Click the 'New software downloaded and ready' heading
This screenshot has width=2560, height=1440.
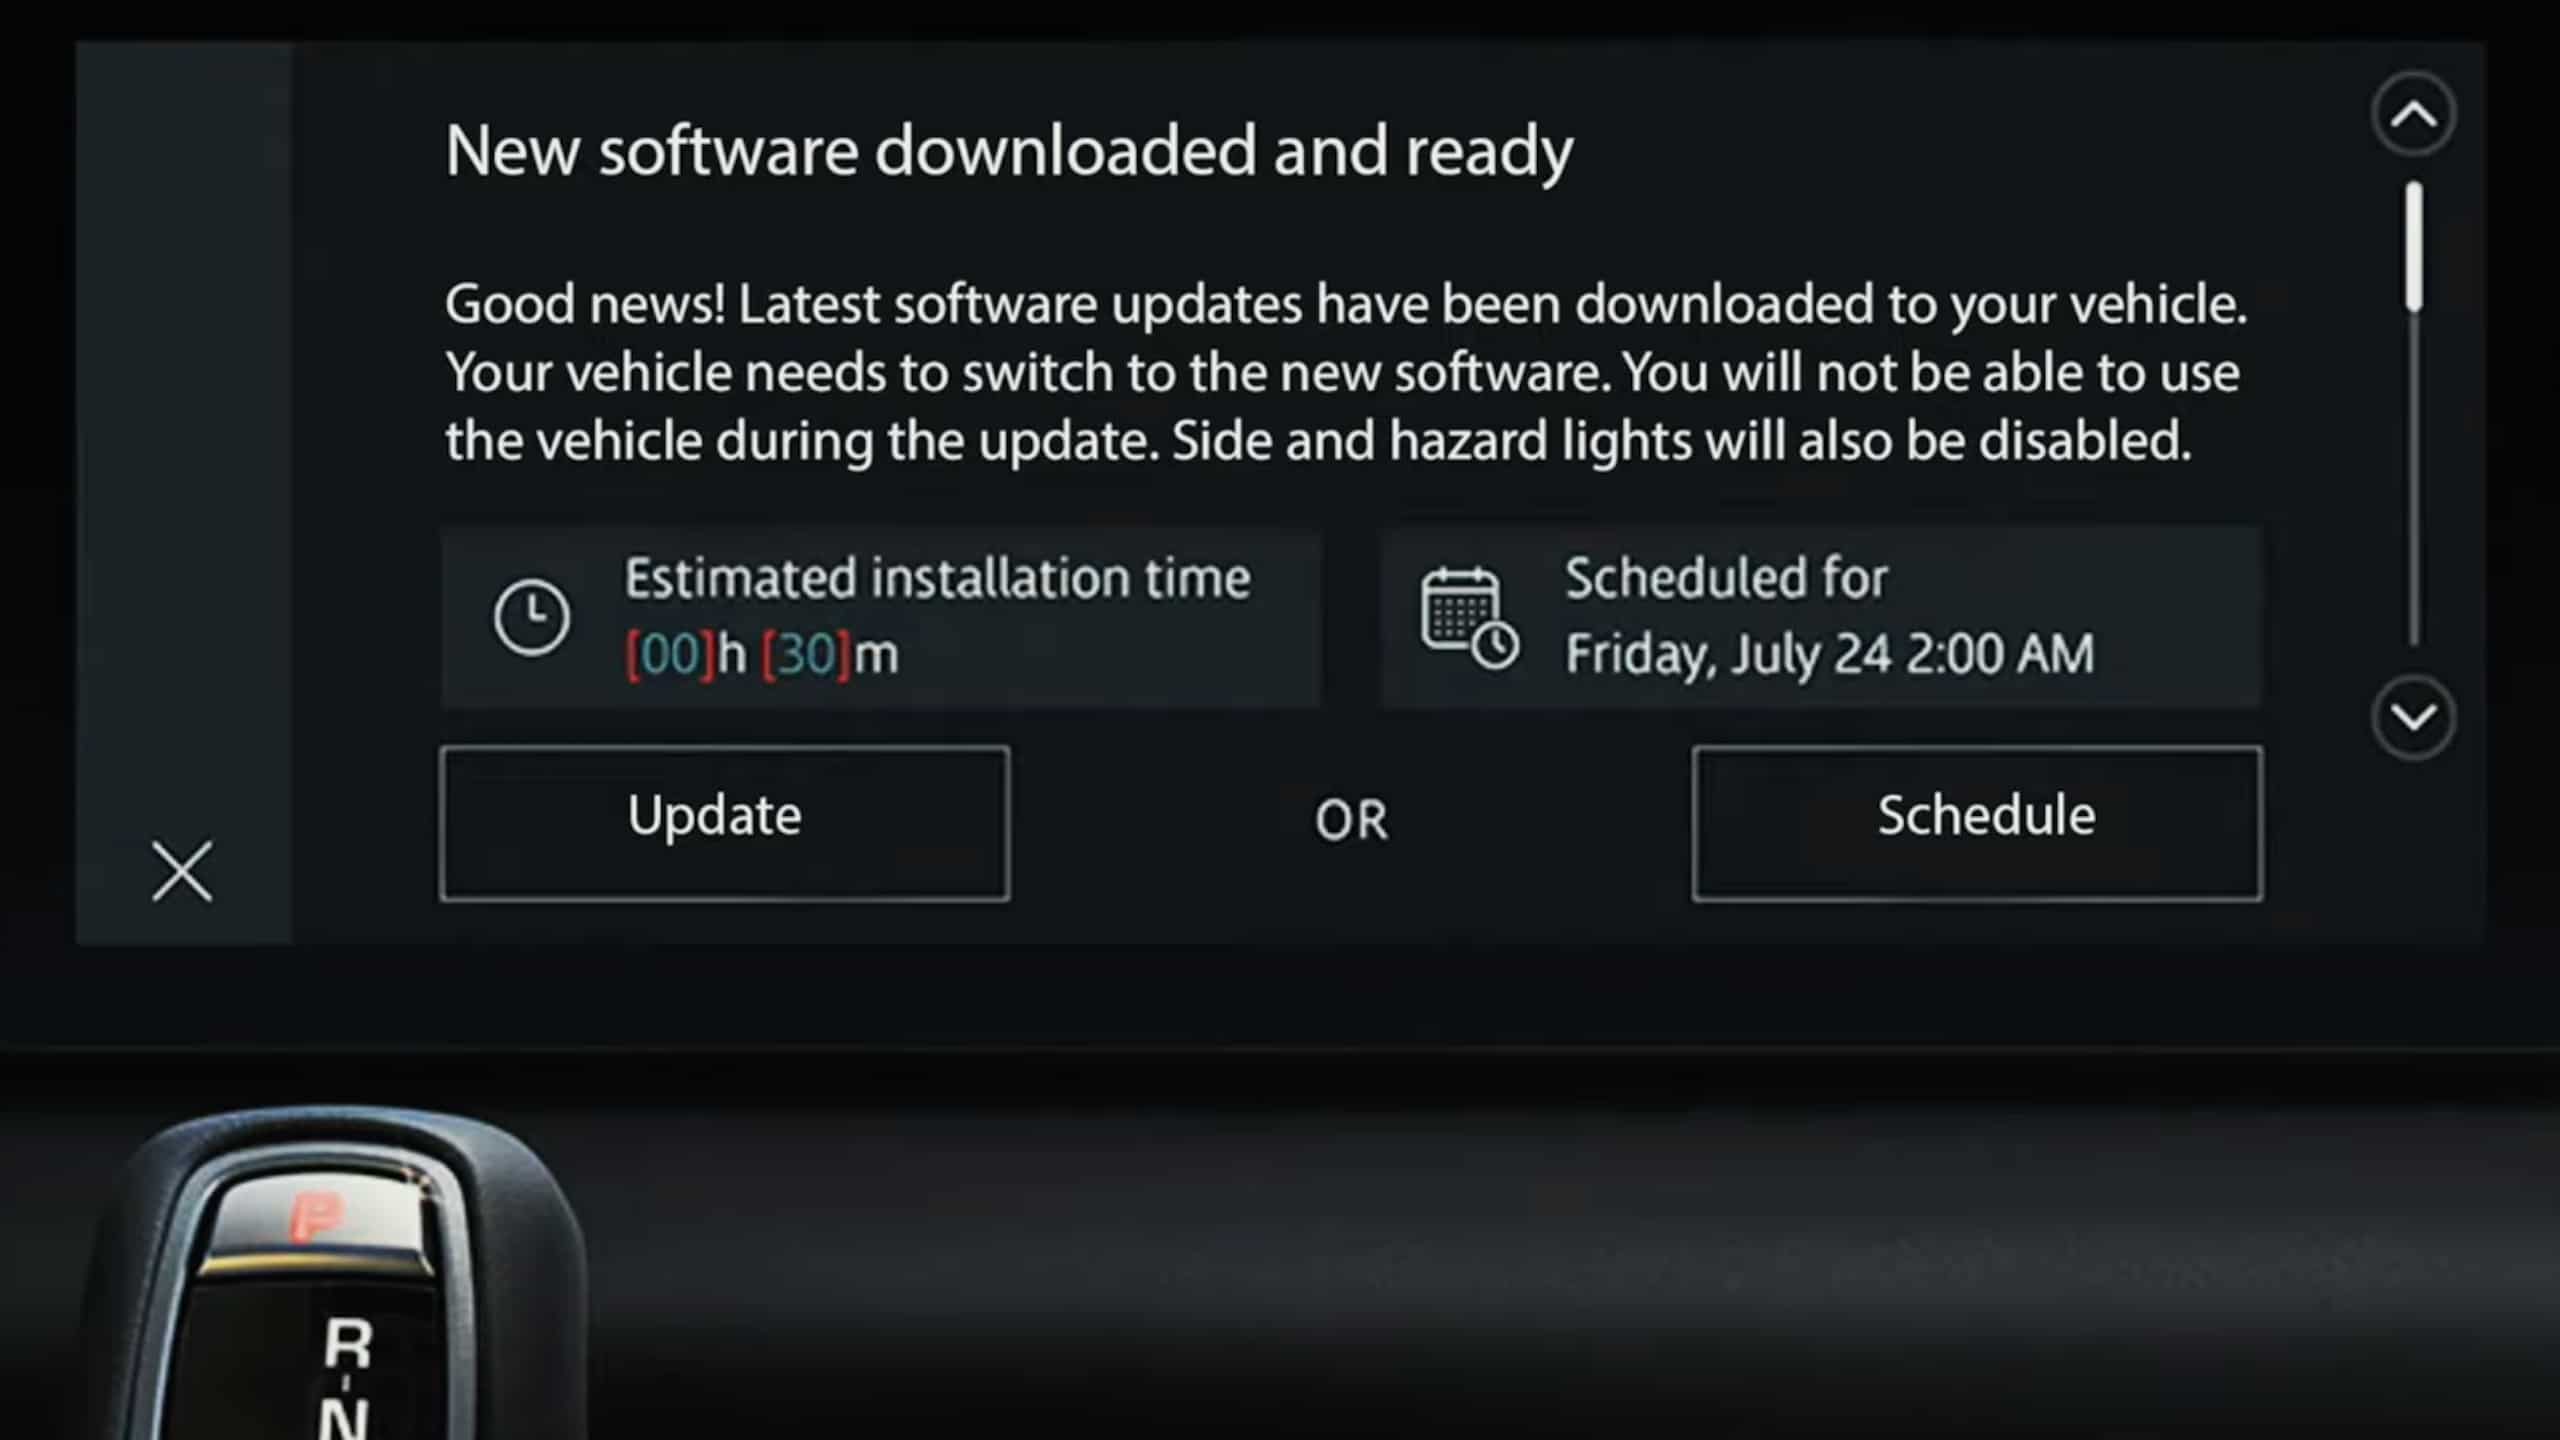(1009, 152)
